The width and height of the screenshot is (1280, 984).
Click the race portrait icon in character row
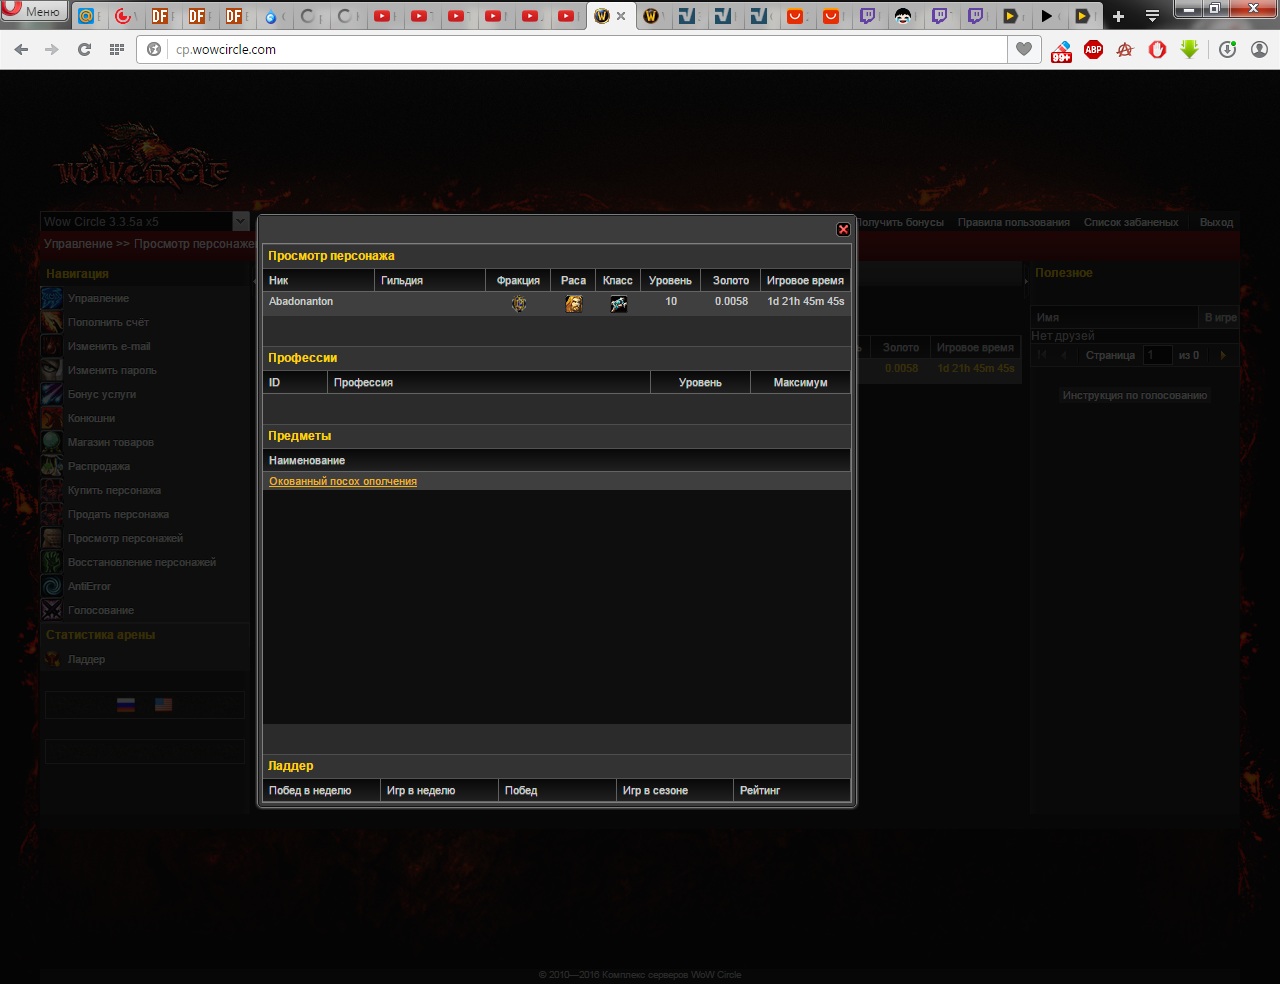tap(573, 303)
